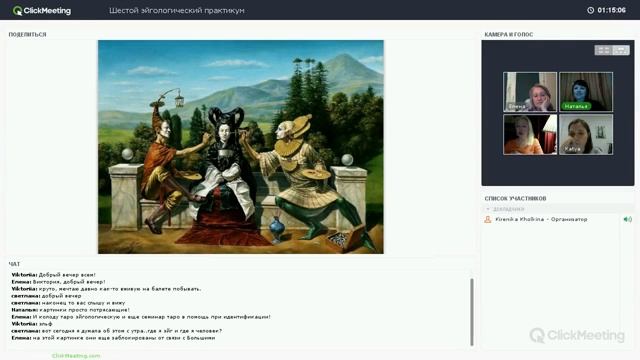Image resolution: width=640 pixels, height=360 pixels.
Task: Select the blonde woman in orange camera thumbnail
Action: pos(530,134)
